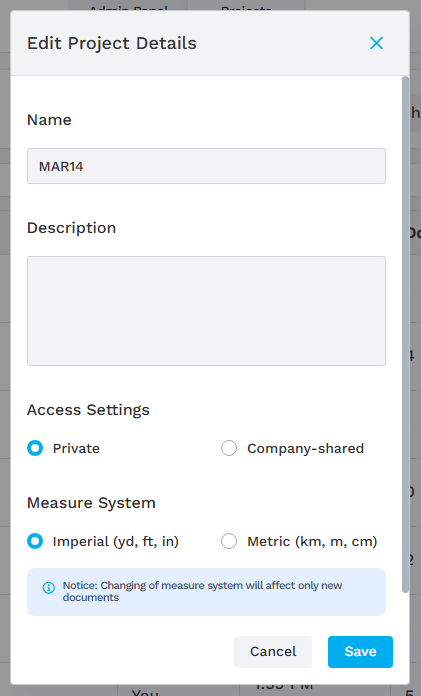Click the Access Settings heading
The image size is (421, 696).
[88, 410]
